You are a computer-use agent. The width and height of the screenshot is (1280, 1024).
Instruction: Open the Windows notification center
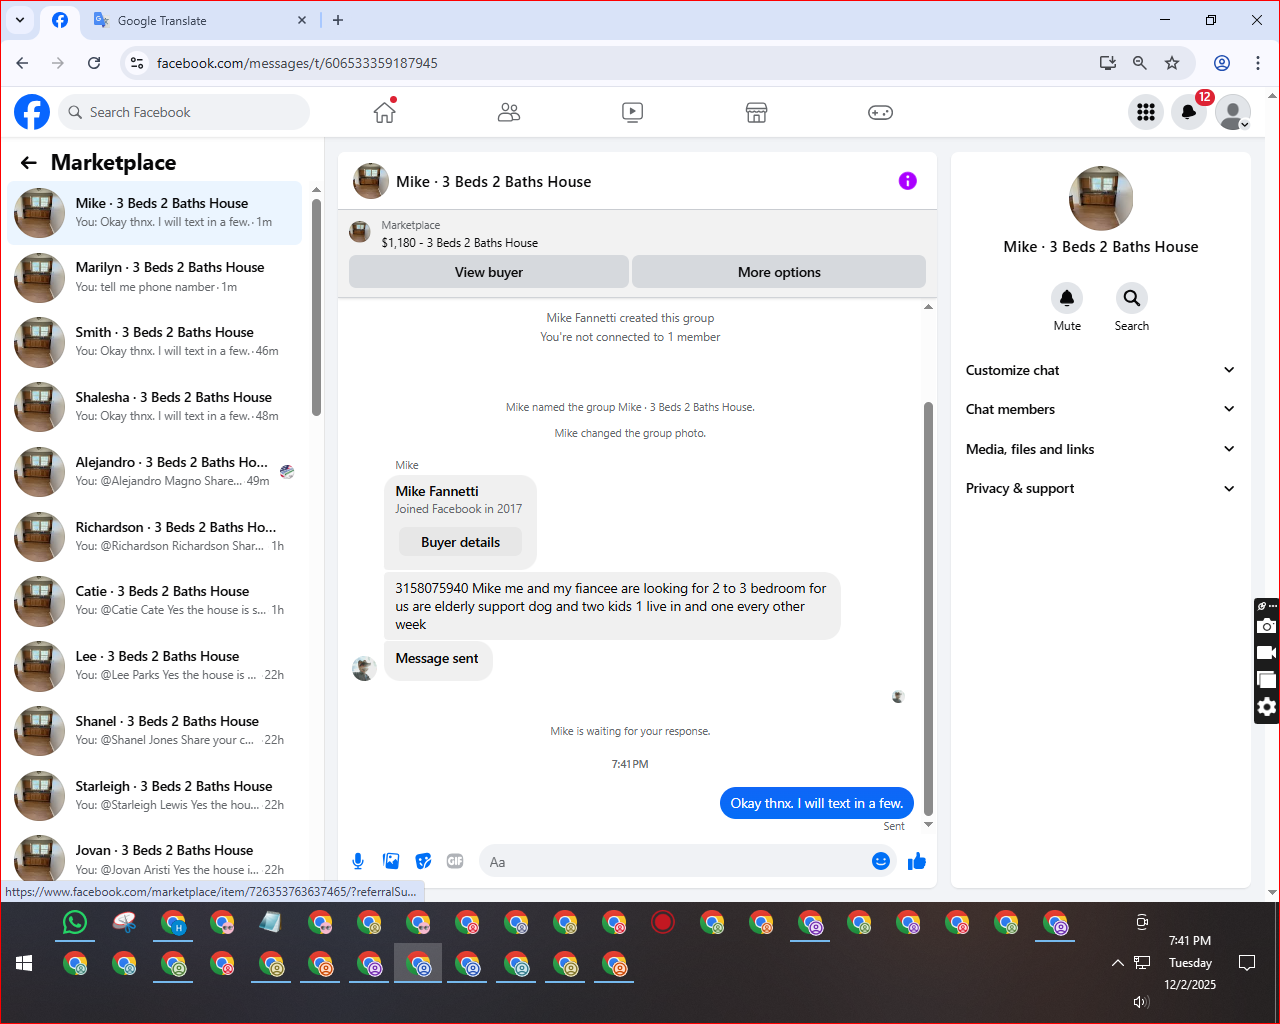click(x=1247, y=963)
